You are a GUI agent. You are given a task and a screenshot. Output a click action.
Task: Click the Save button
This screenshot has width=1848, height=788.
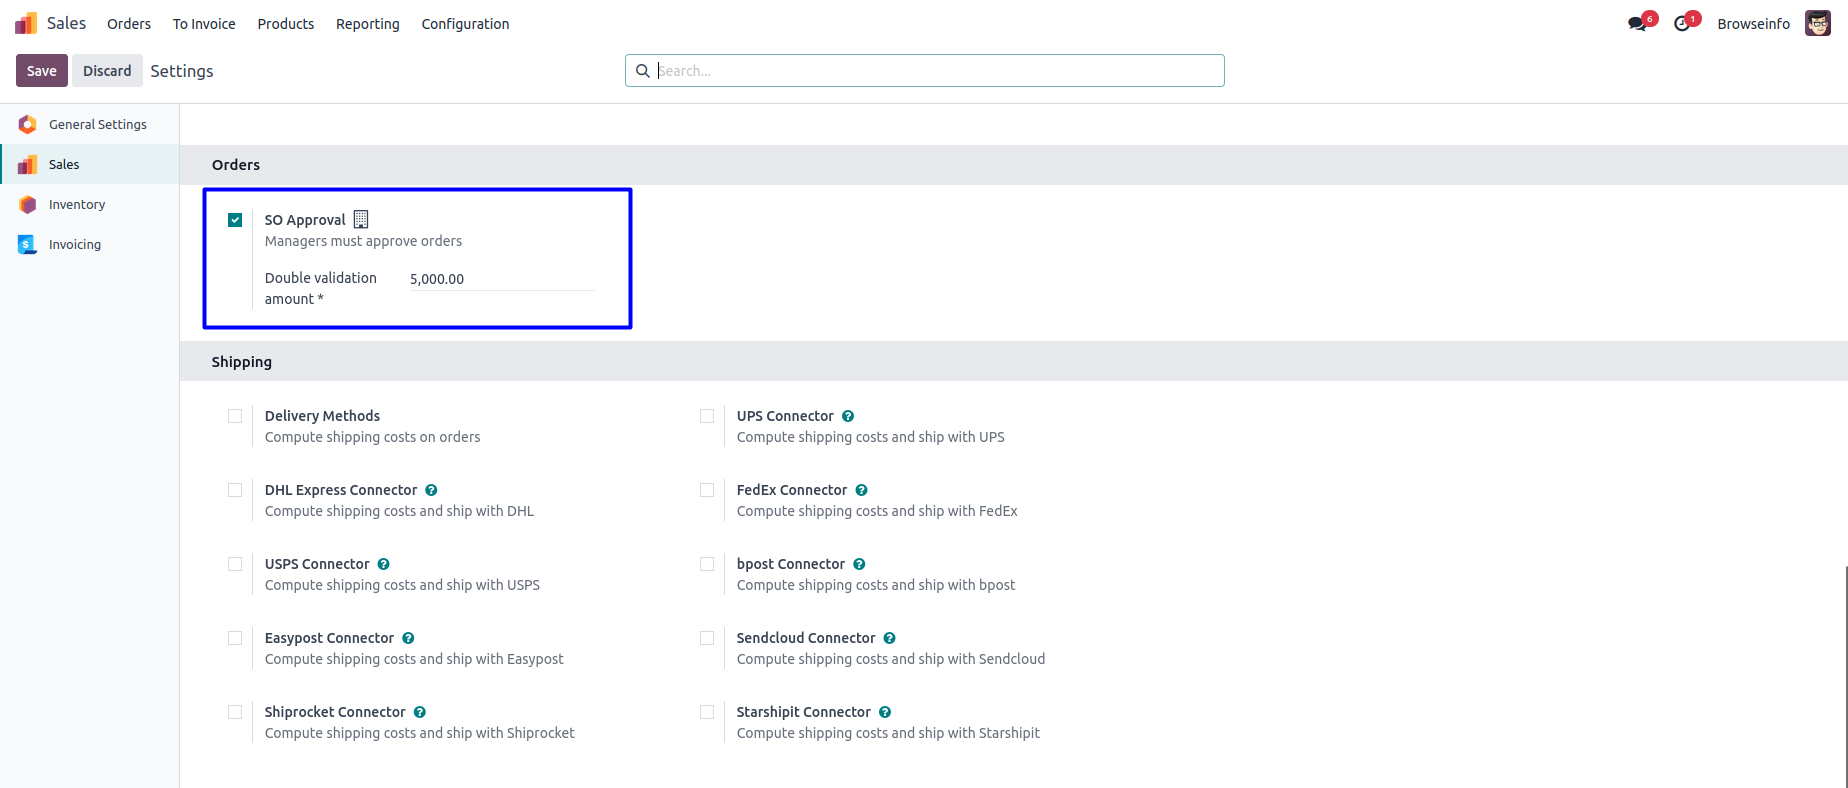point(42,71)
